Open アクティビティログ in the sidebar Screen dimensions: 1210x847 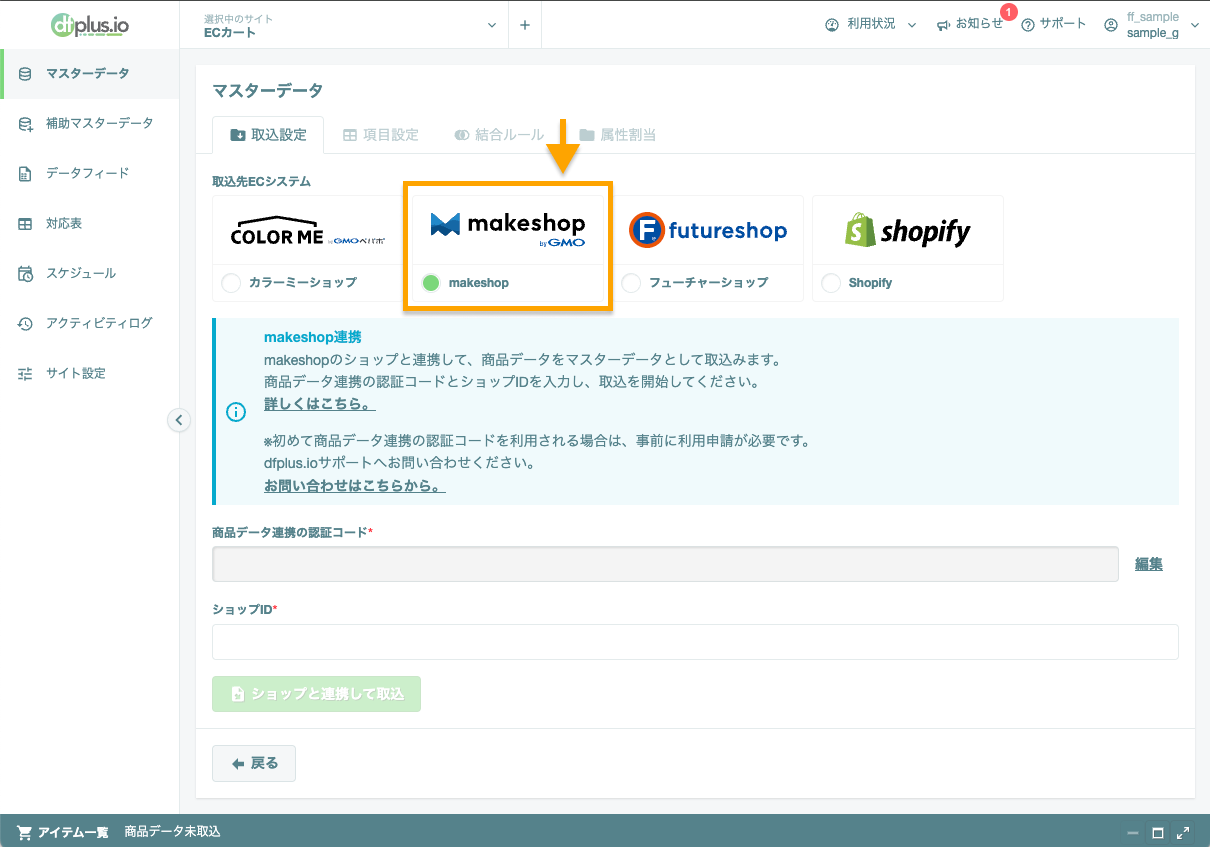90,323
